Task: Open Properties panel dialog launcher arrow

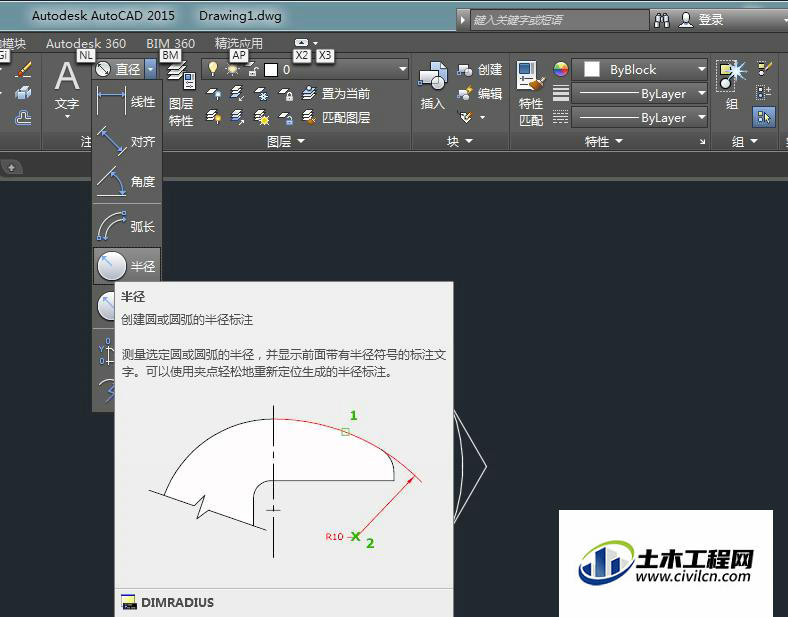Action: click(702, 142)
